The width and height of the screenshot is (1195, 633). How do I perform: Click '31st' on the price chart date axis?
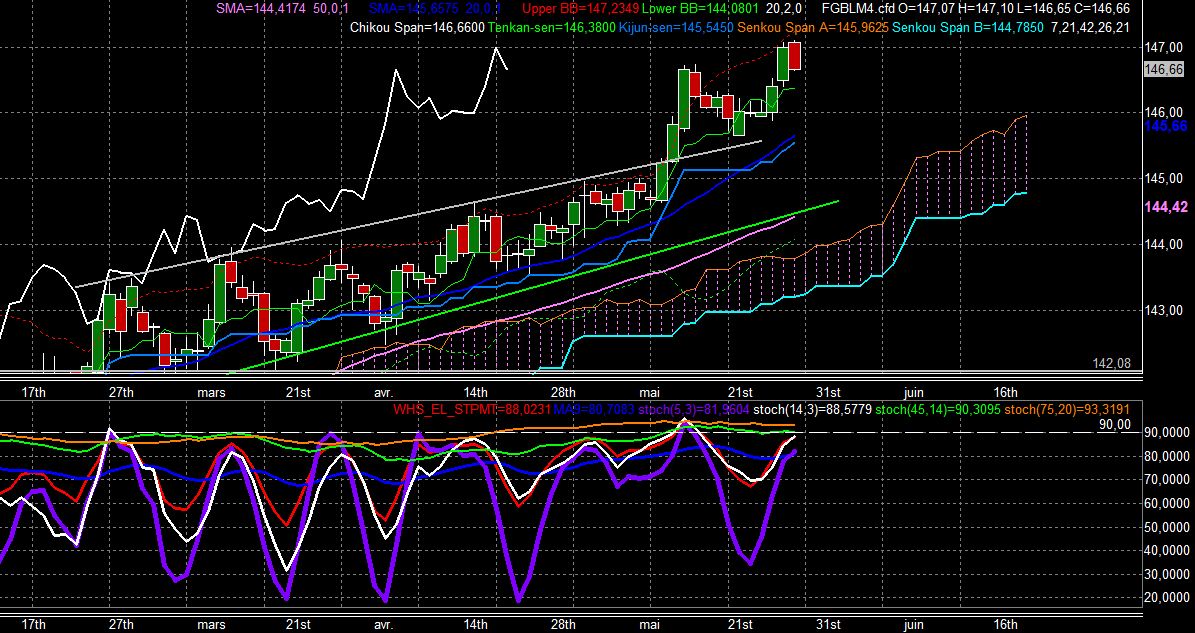[x=829, y=392]
